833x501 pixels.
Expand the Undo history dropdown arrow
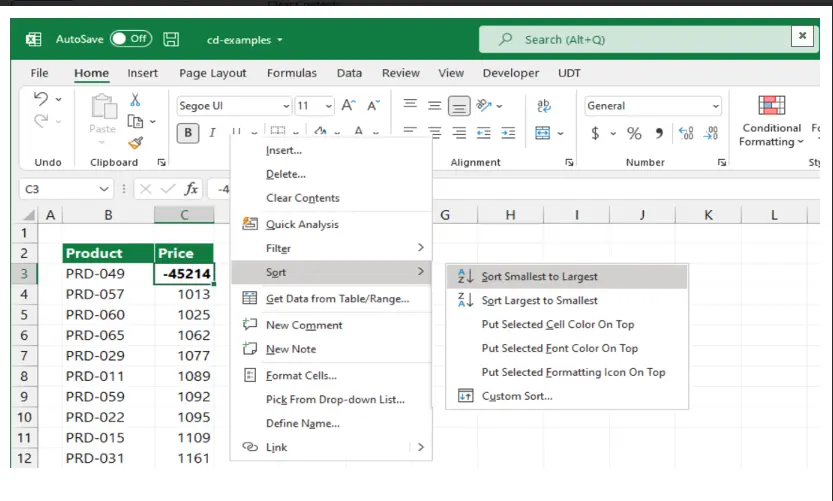[58, 99]
